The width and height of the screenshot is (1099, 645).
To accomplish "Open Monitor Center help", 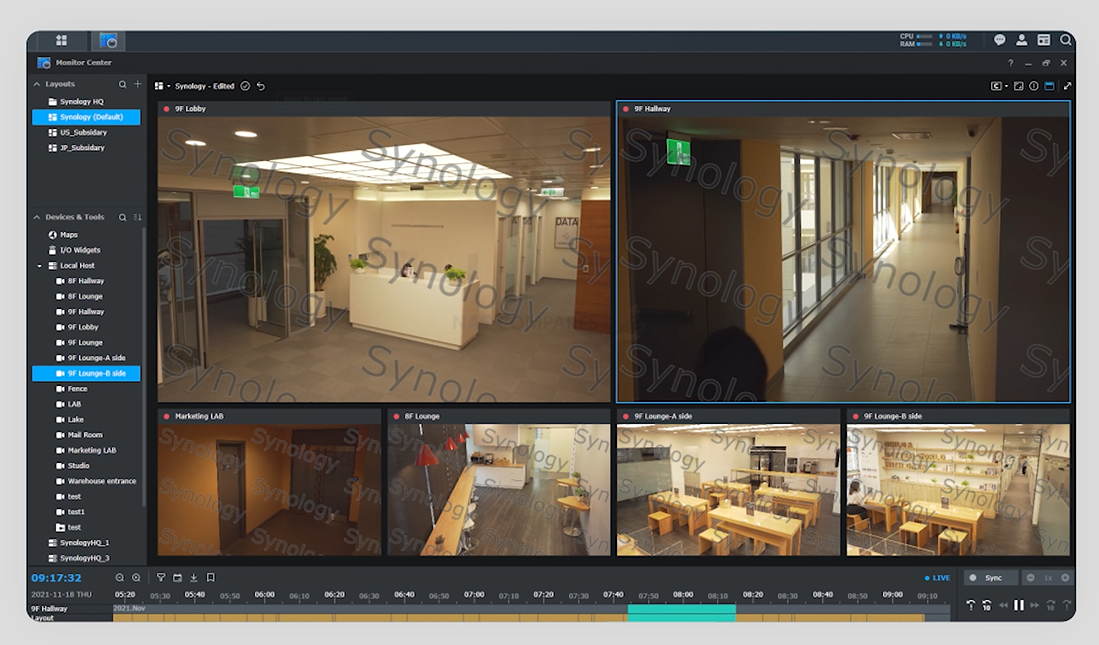I will pyautogui.click(x=1010, y=62).
